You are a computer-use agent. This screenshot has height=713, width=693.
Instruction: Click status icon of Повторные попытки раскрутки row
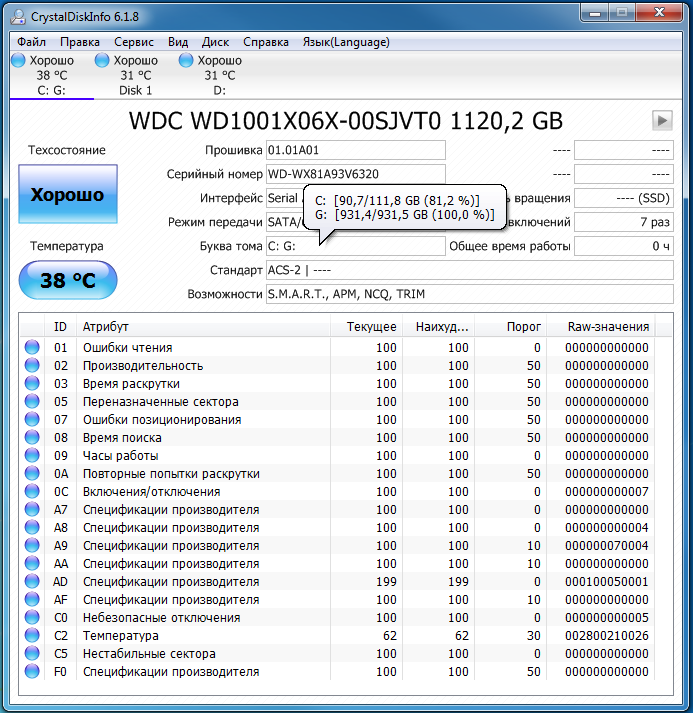coord(32,473)
